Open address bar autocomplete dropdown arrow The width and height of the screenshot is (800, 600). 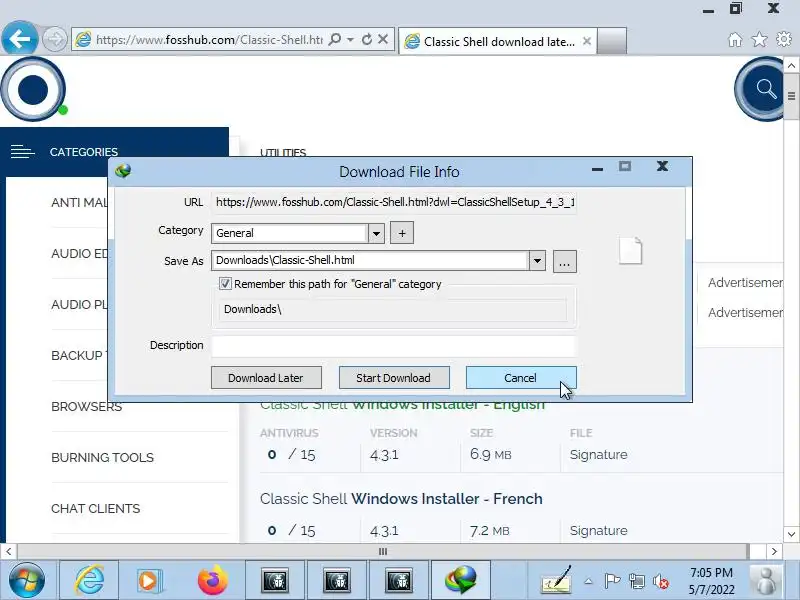coord(351,39)
